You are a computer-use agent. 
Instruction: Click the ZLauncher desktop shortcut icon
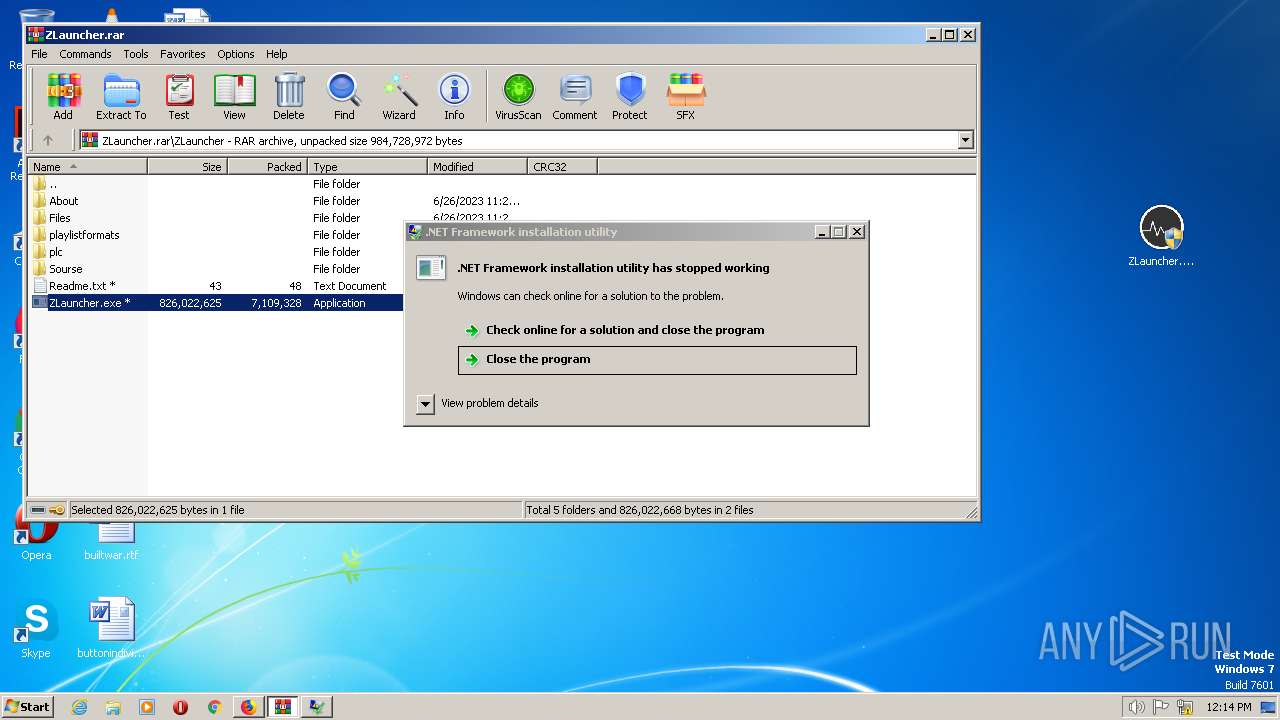1161,237
